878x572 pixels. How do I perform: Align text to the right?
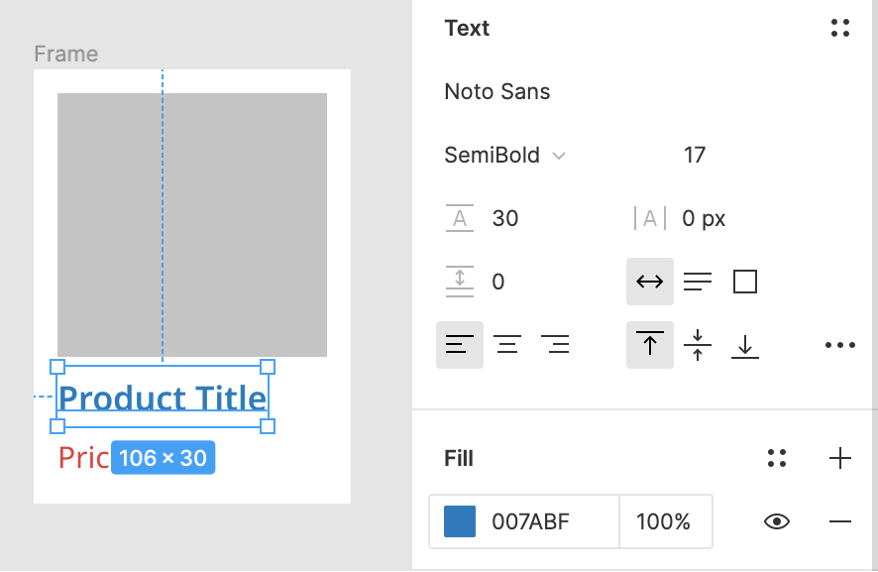point(555,346)
